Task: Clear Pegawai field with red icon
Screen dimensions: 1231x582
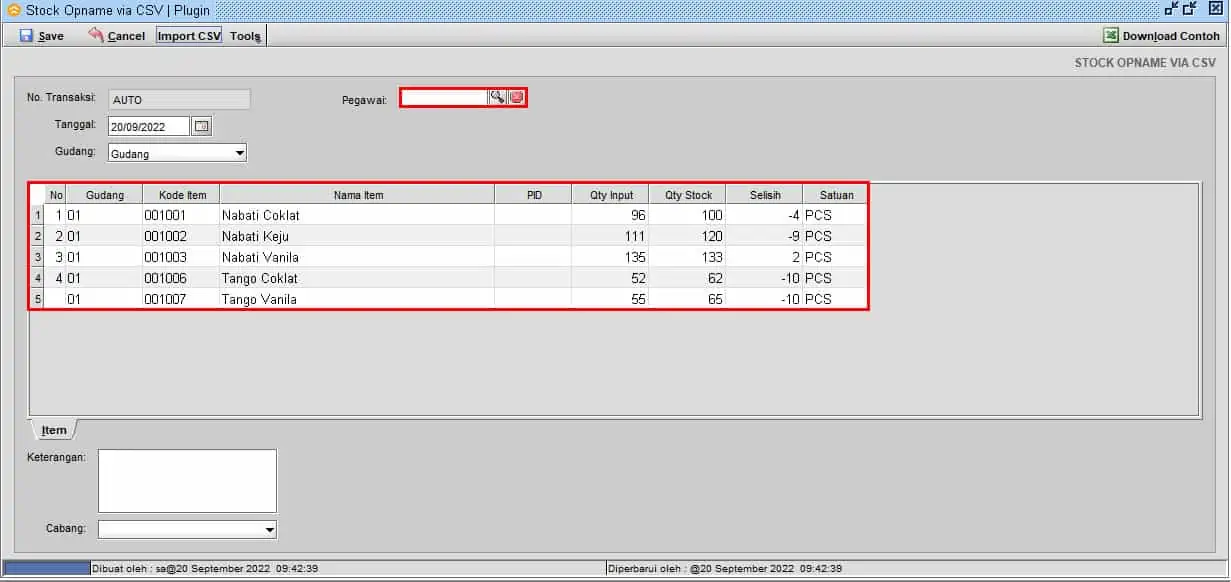Action: click(x=516, y=97)
